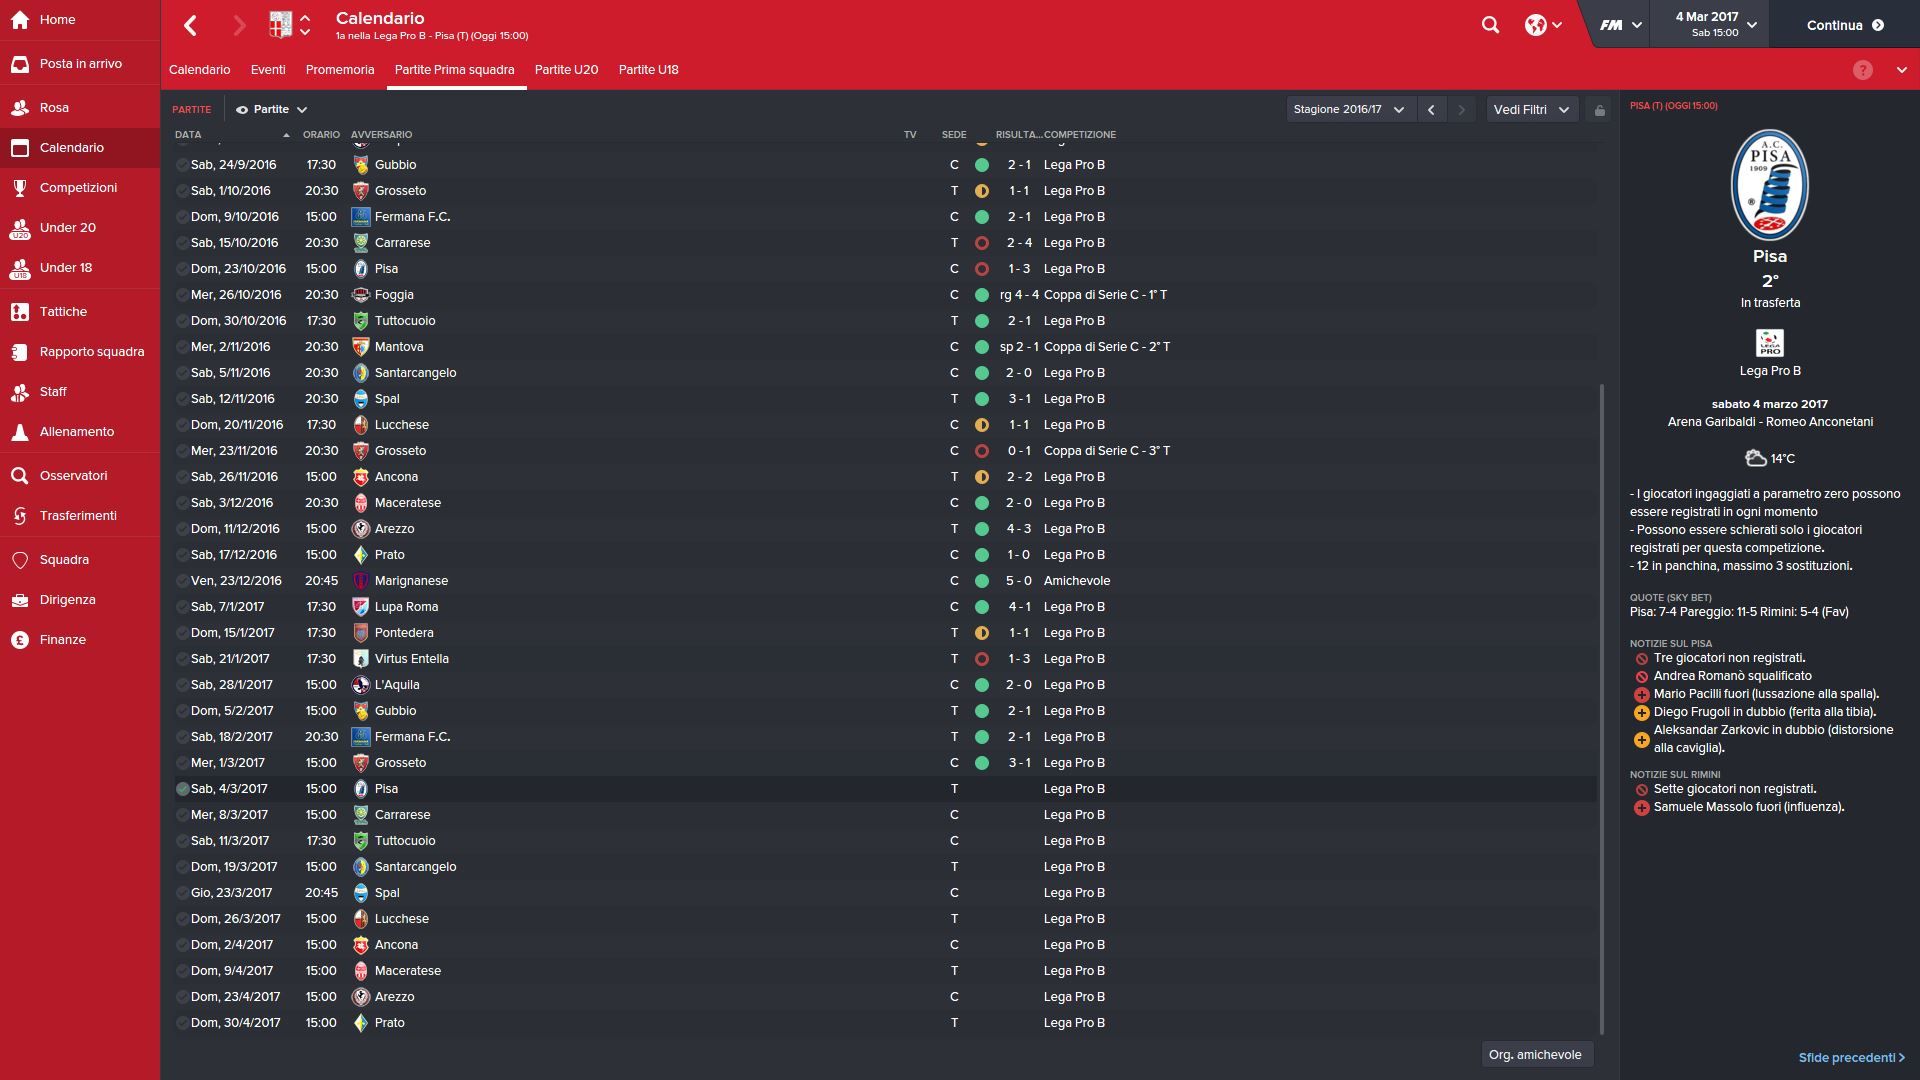Open the world globe menu icon
The height and width of the screenshot is (1080, 1920).
1543,25
